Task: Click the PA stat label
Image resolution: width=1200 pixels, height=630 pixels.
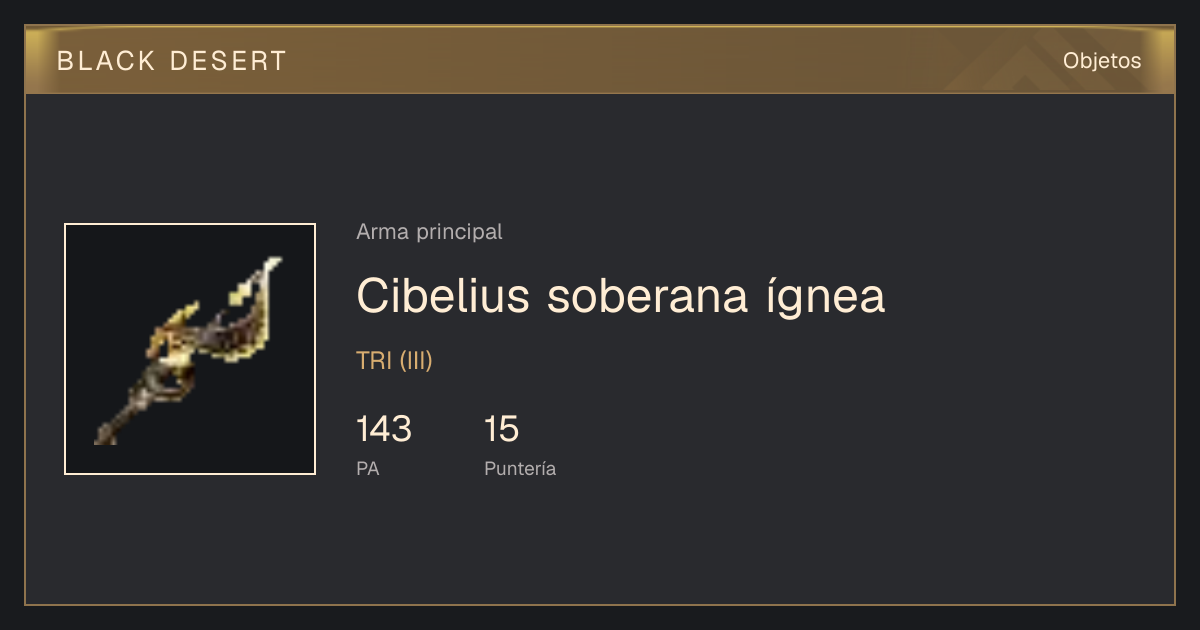Action: point(368,468)
